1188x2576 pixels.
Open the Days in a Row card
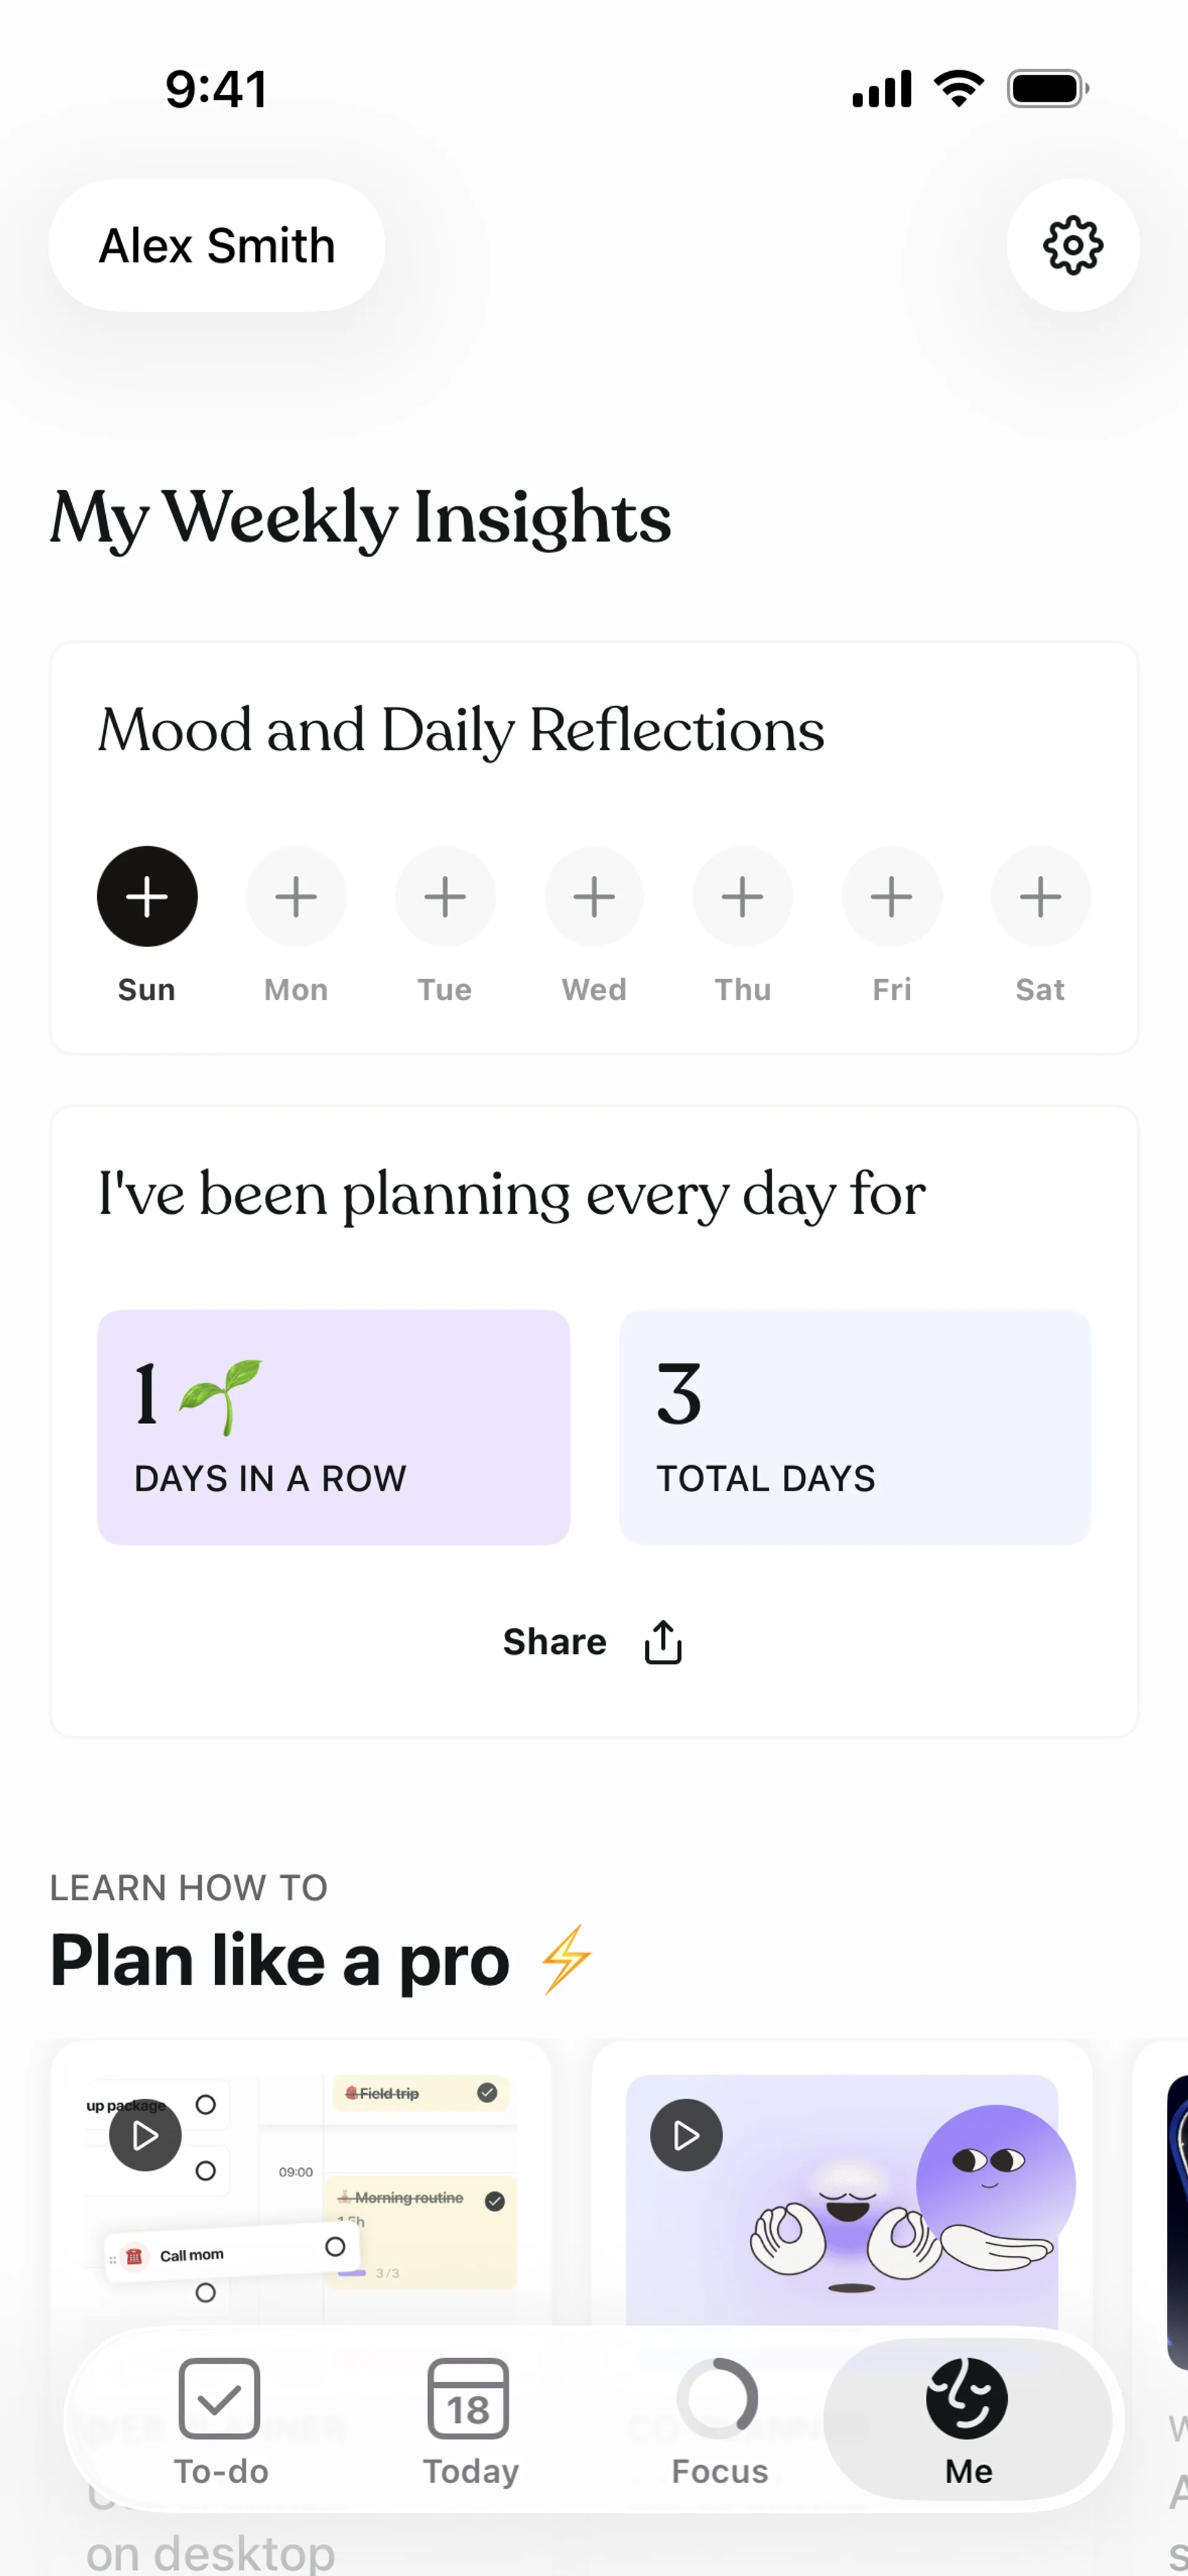tap(333, 1427)
